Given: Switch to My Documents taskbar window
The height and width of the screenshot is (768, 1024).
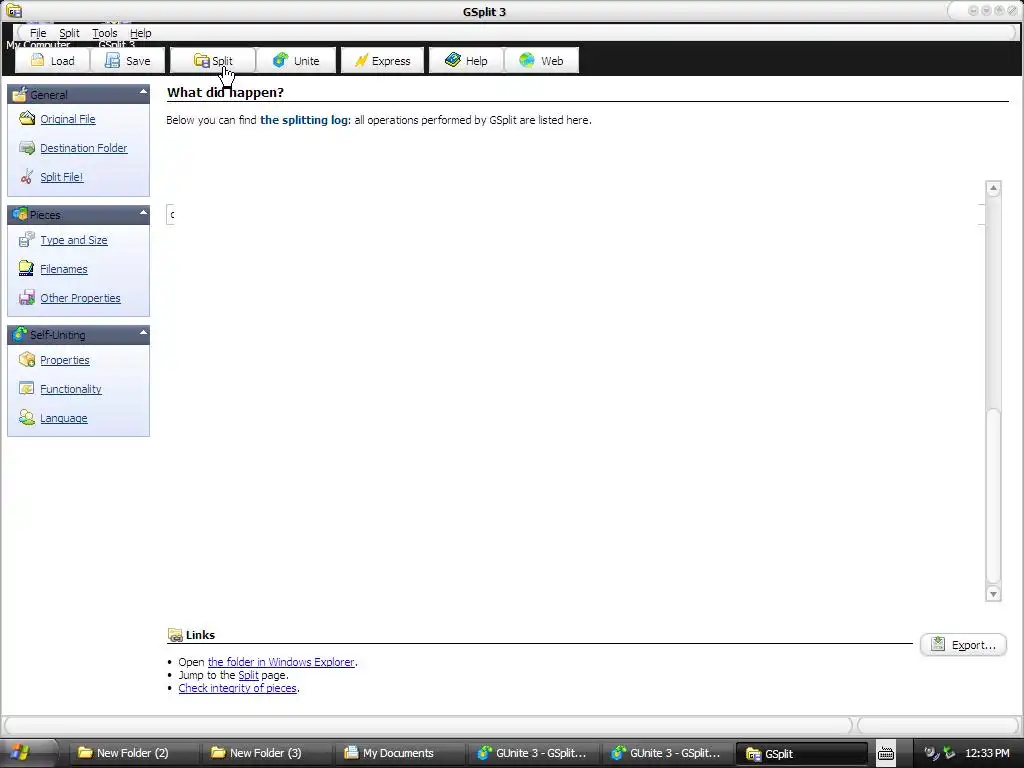Looking at the screenshot, I should pyautogui.click(x=398, y=753).
